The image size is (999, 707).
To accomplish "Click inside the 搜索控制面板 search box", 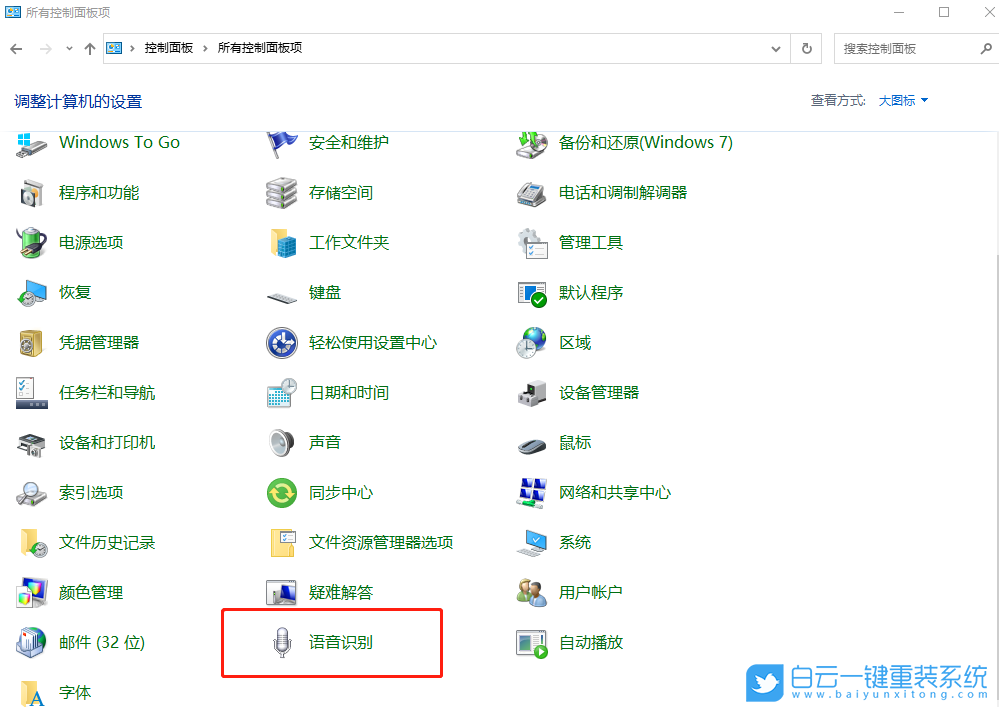I will coord(910,47).
